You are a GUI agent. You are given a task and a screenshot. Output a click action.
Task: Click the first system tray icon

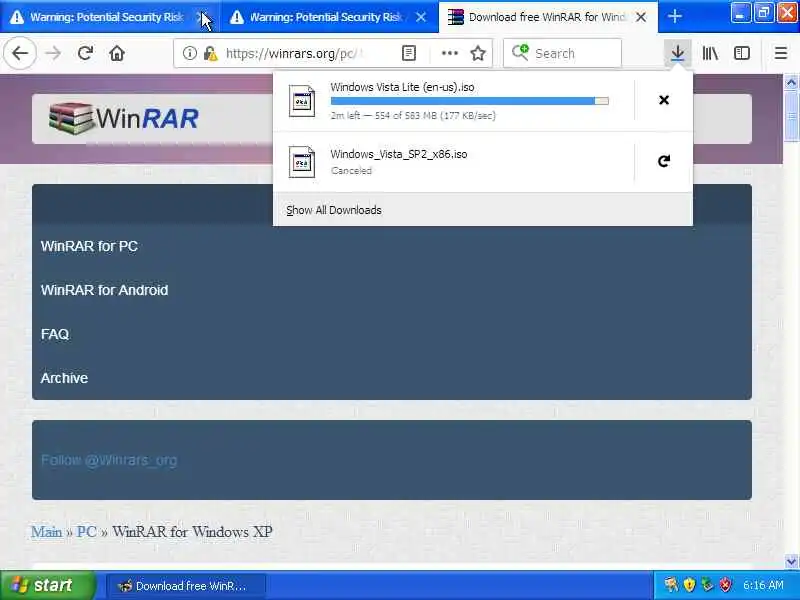coord(671,585)
